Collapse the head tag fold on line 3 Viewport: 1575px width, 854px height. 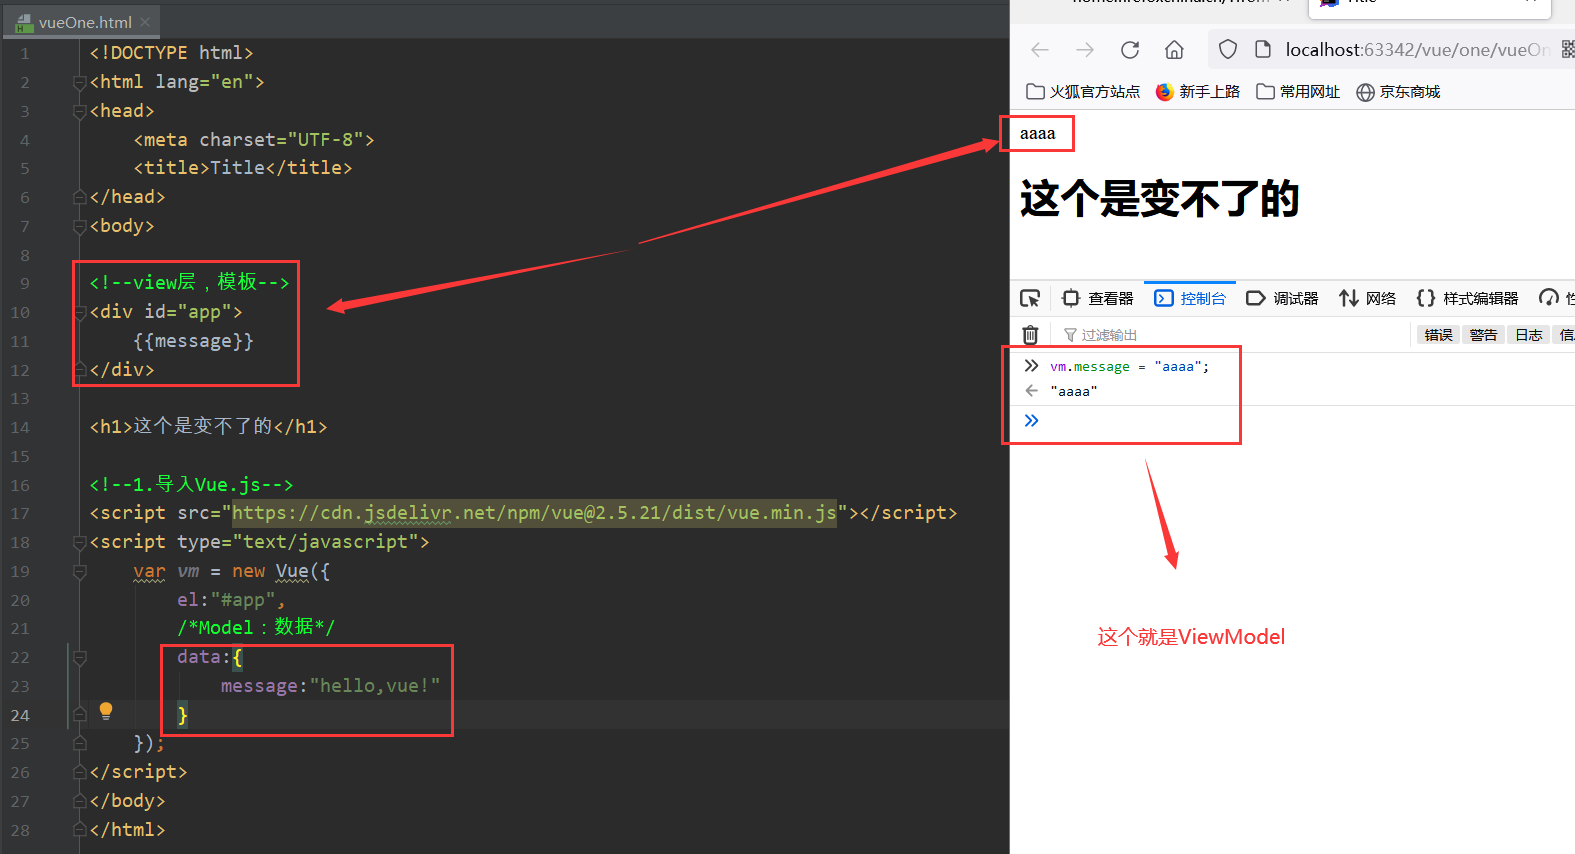point(79,111)
